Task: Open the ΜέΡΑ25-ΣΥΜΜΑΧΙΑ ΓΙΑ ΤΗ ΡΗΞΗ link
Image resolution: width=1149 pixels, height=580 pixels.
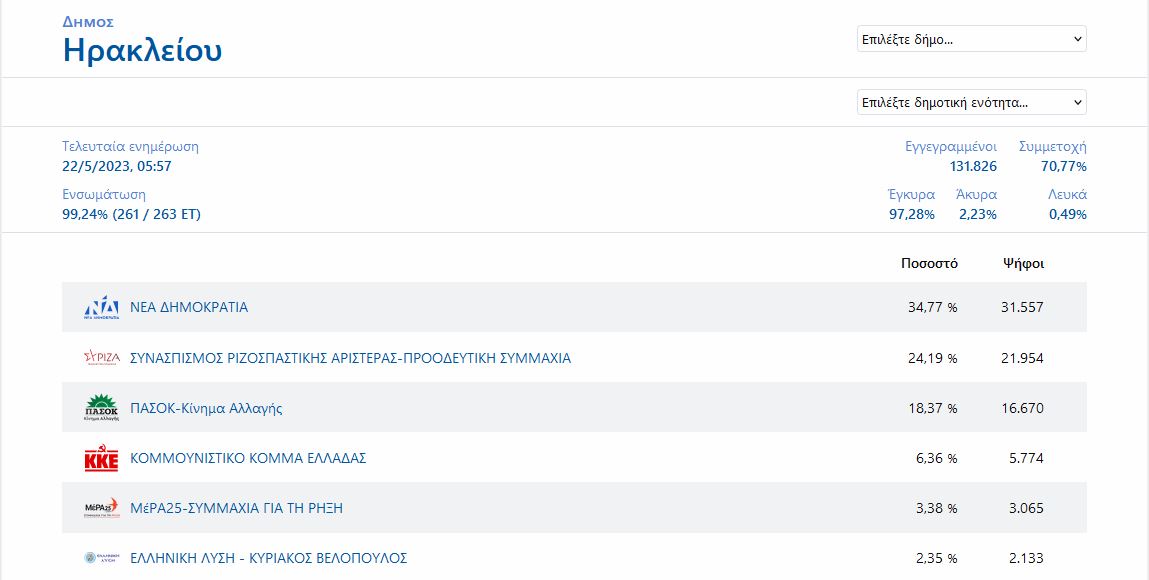Action: pos(236,508)
